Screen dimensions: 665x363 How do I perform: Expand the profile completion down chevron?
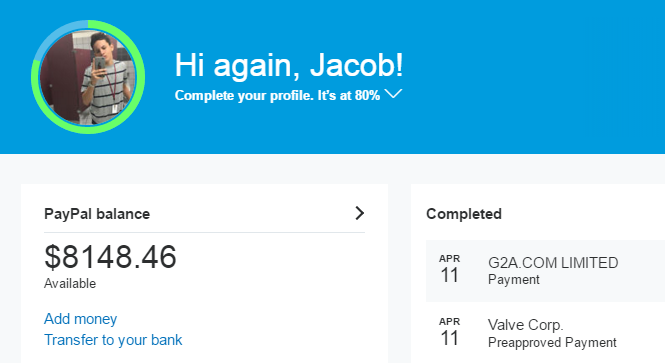[x=393, y=94]
